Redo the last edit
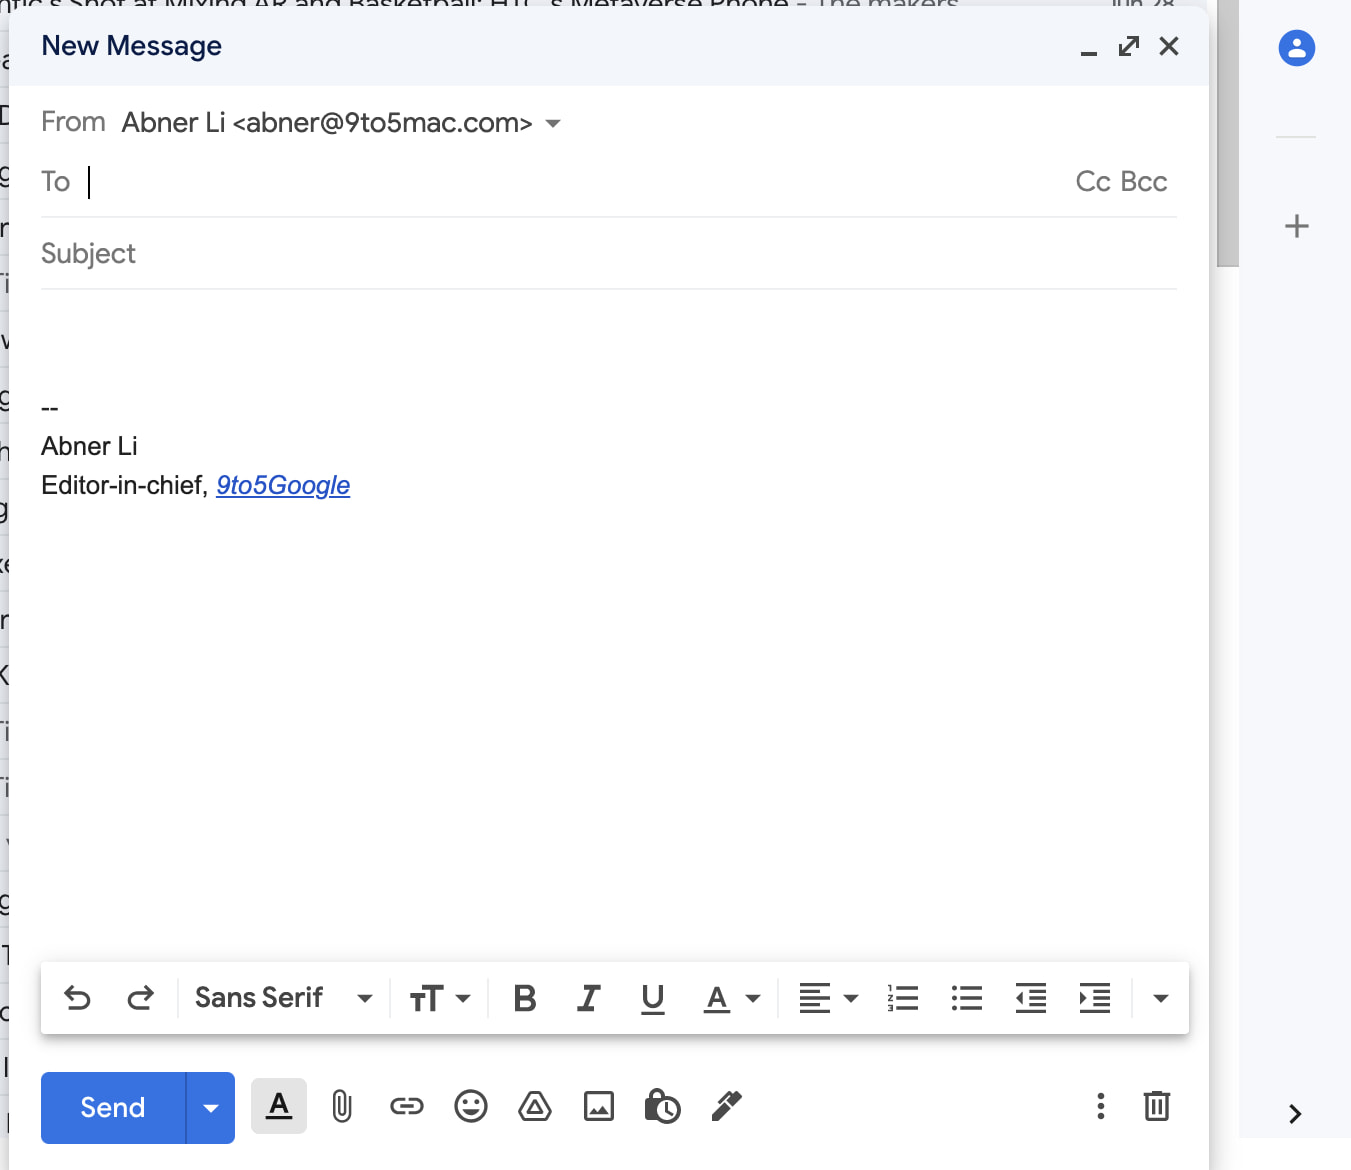 pos(141,997)
